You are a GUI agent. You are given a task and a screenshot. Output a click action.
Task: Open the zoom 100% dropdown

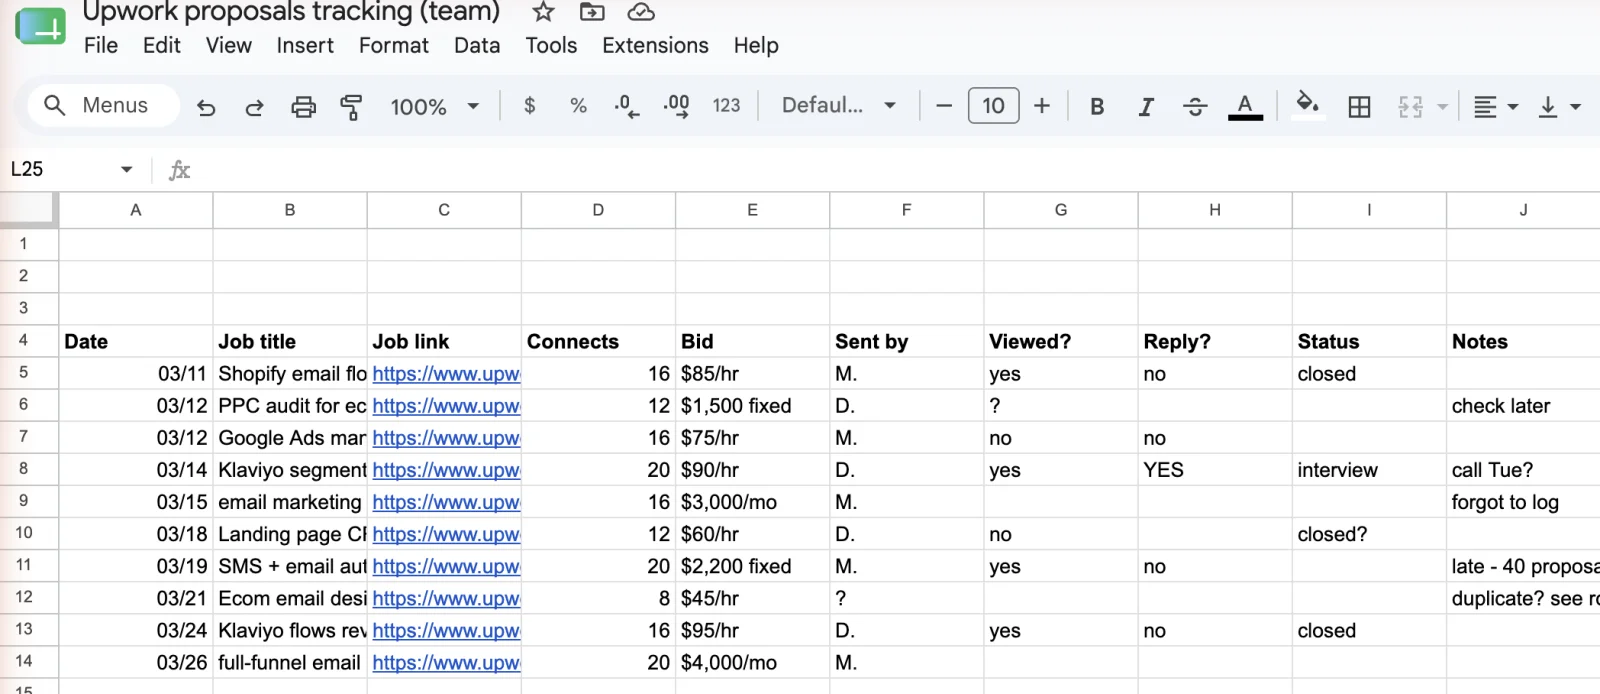[x=435, y=107]
